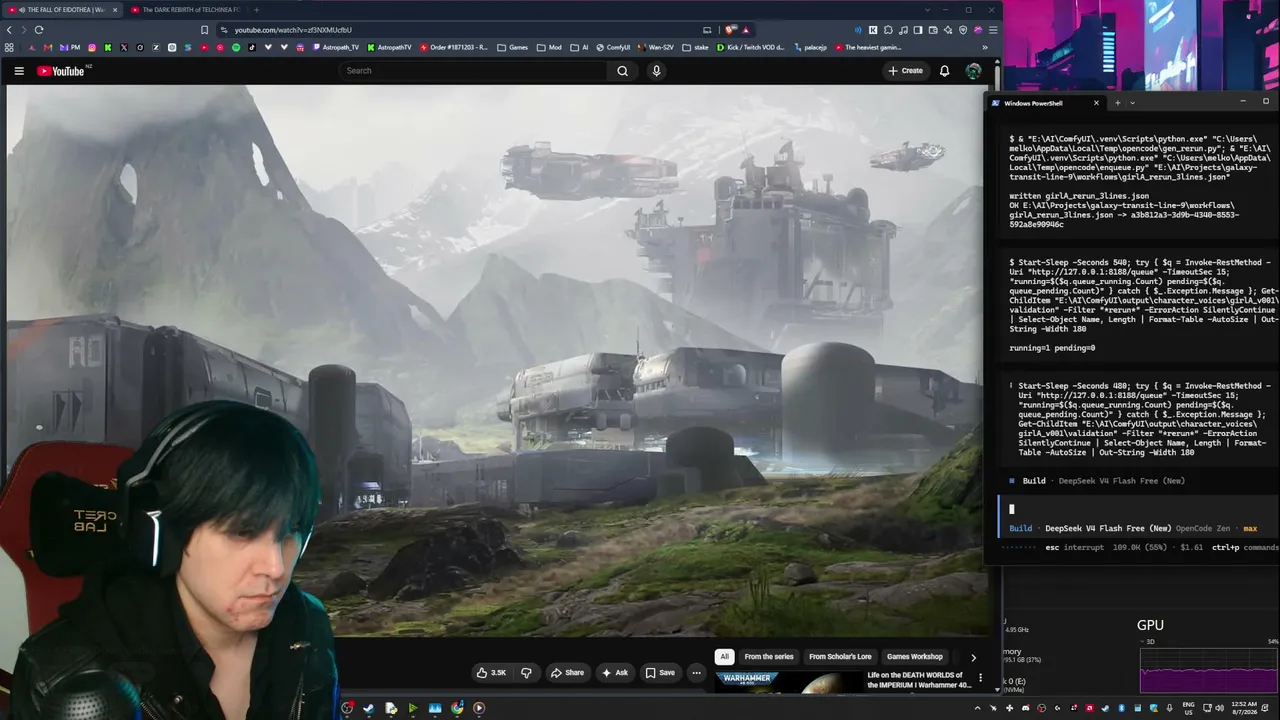Open options for the DEATH WORLDS suggested video
Viewport: 1280px width, 720px height.
pyautogui.click(x=980, y=679)
